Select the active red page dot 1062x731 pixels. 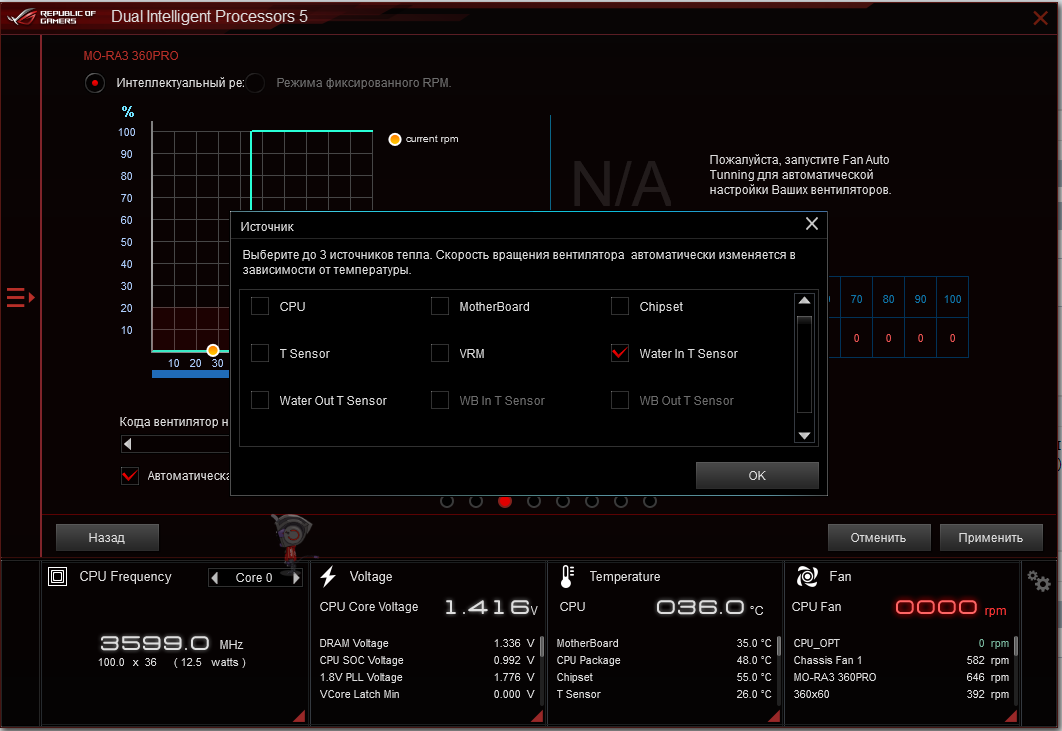(505, 501)
